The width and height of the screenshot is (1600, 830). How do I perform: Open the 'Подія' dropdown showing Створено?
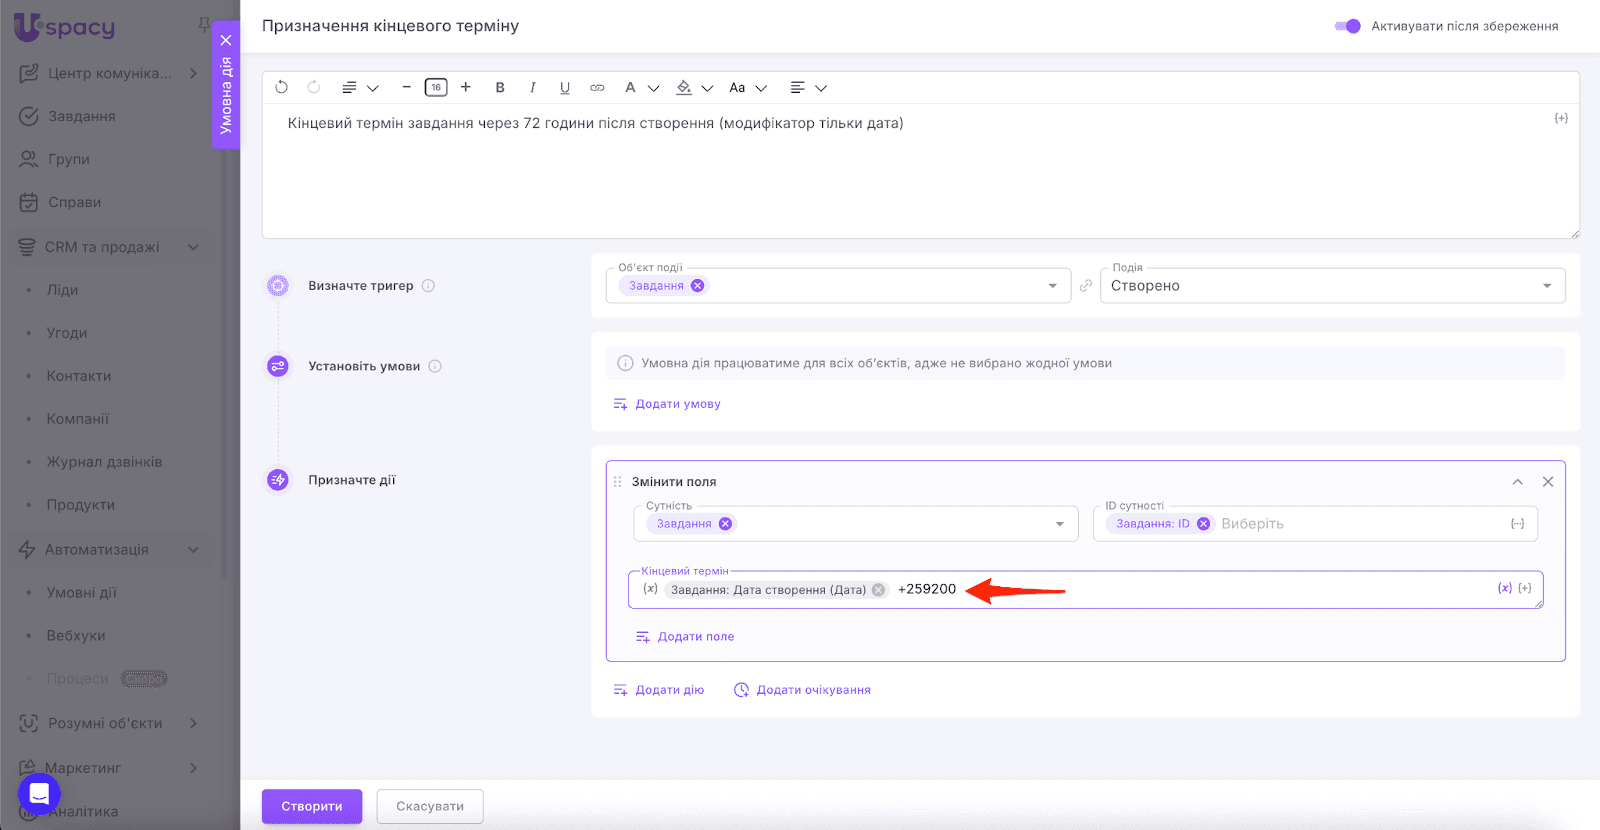(x=1332, y=286)
